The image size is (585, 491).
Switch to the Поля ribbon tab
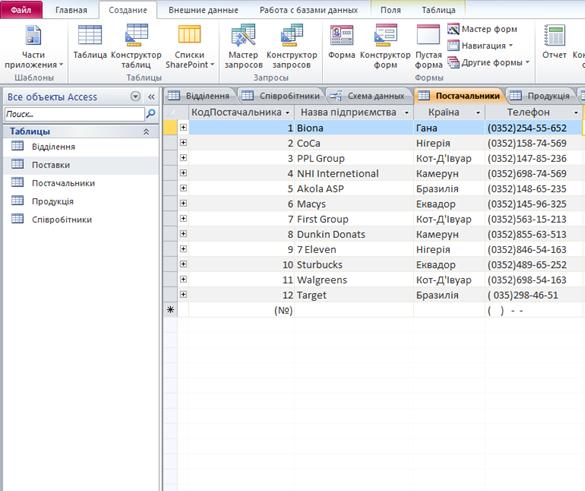tap(390, 10)
